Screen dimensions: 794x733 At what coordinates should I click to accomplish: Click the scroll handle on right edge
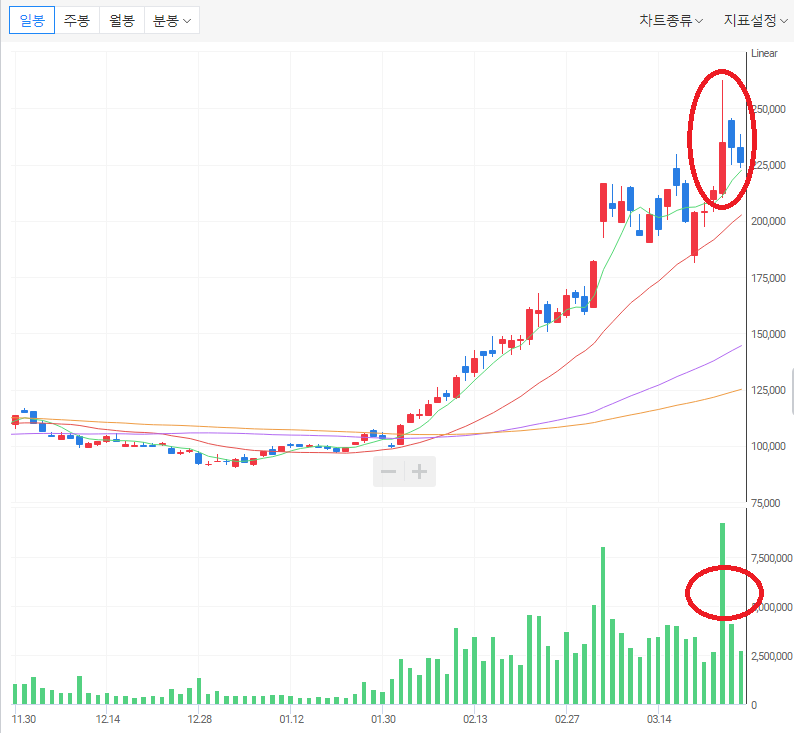(x=791, y=392)
